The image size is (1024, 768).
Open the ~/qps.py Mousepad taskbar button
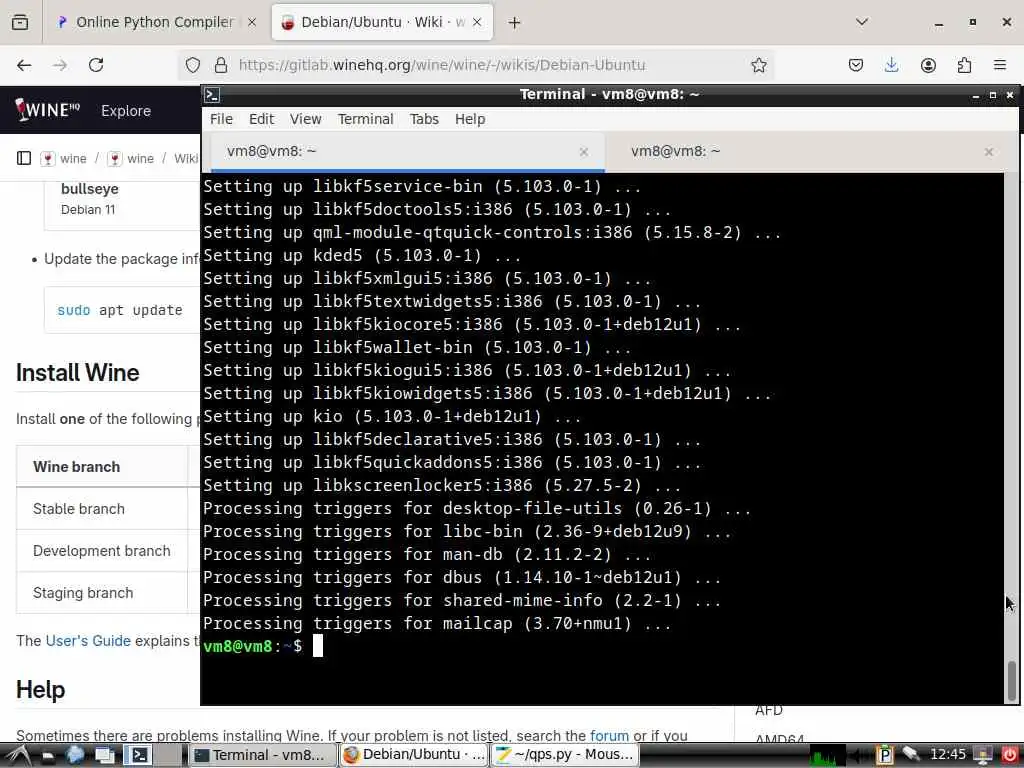point(565,755)
